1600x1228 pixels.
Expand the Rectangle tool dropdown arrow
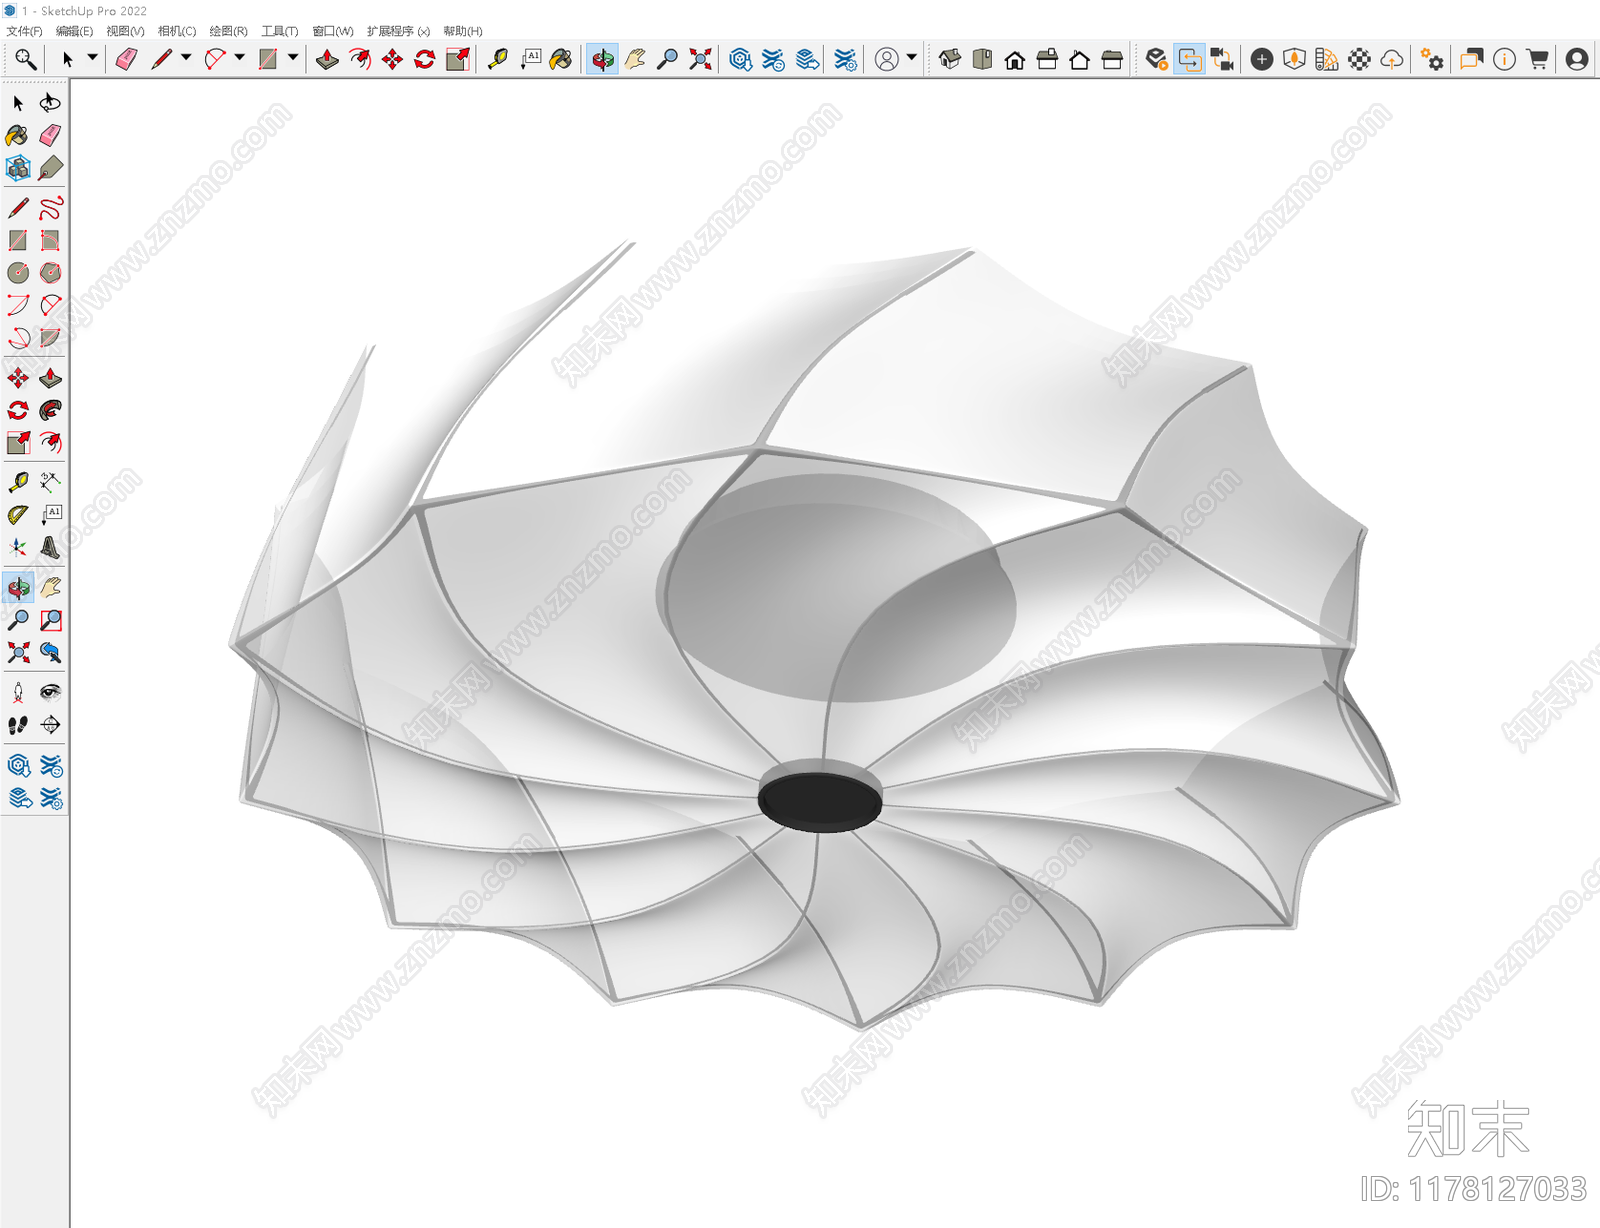(x=293, y=58)
